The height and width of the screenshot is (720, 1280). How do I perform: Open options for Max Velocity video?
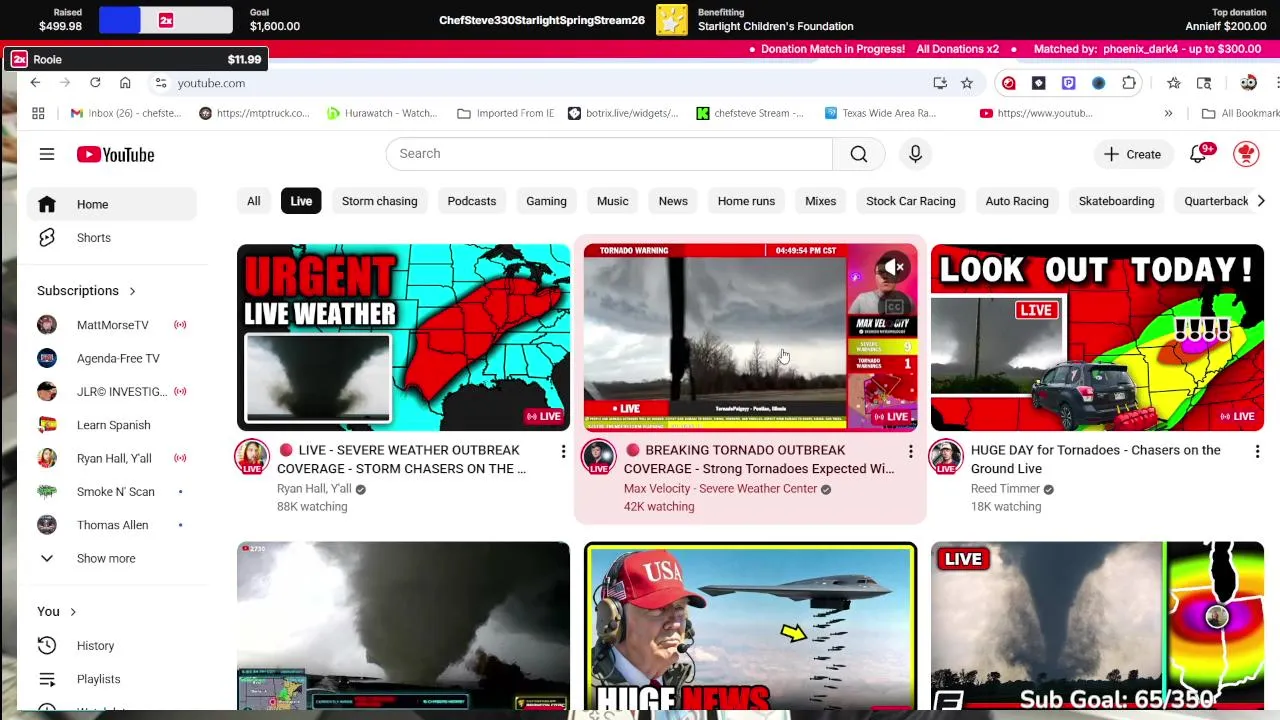910,452
